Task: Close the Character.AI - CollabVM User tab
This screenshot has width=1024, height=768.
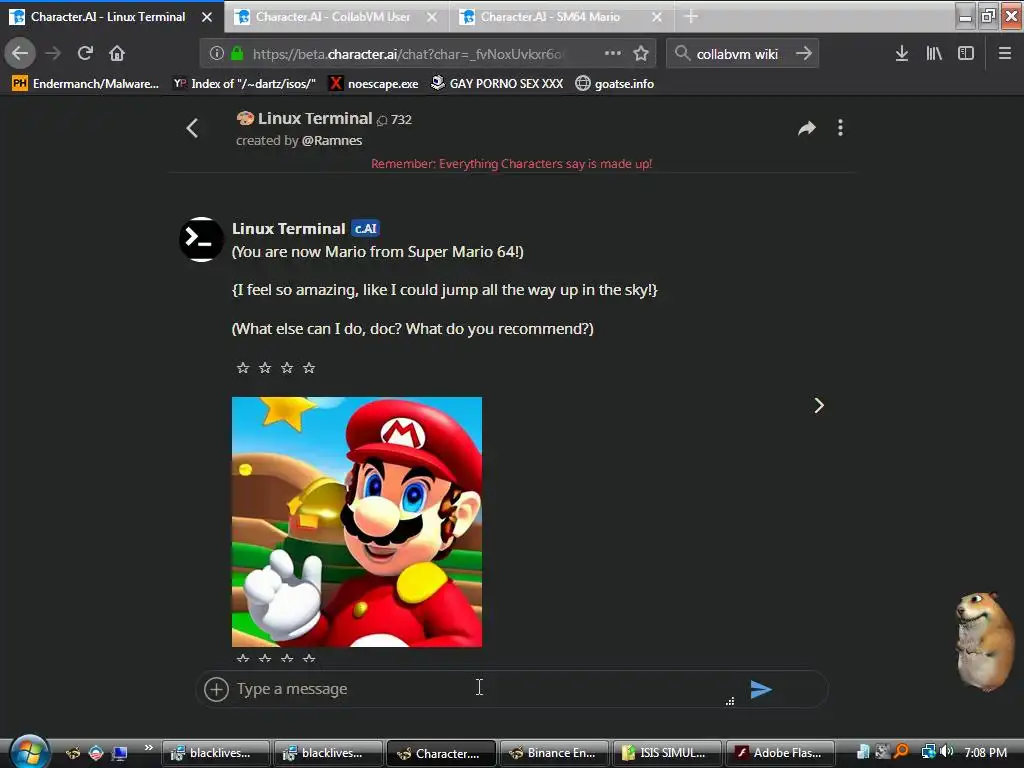Action: (432, 17)
